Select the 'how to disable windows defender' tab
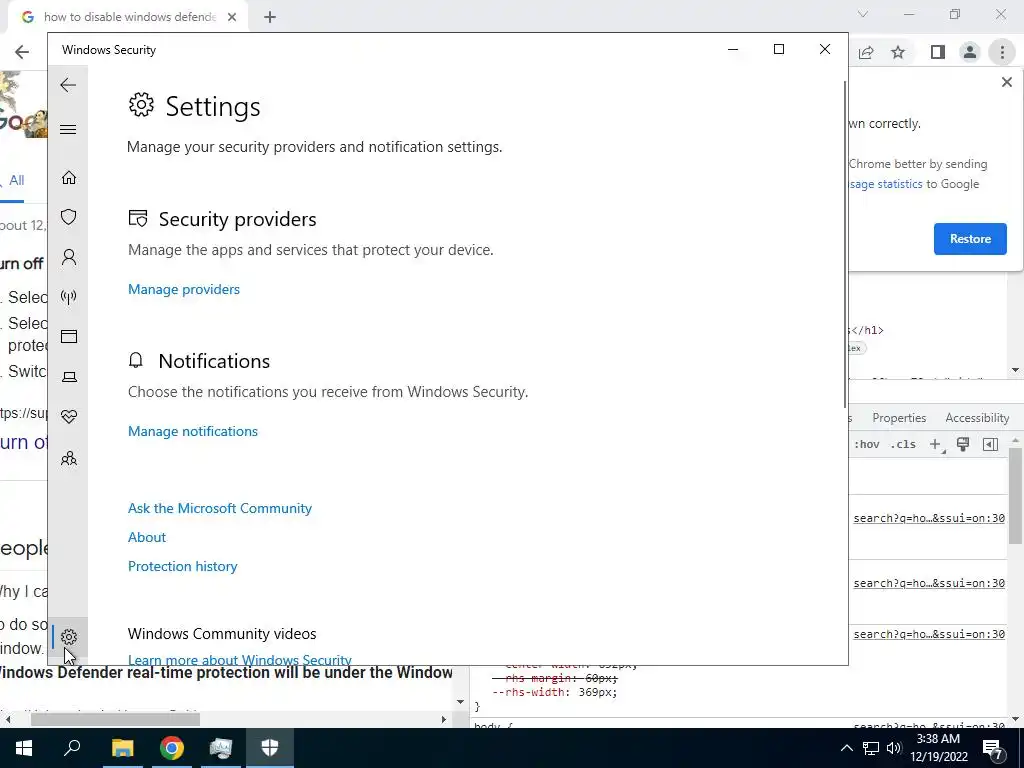This screenshot has width=1024, height=768. [x=128, y=17]
